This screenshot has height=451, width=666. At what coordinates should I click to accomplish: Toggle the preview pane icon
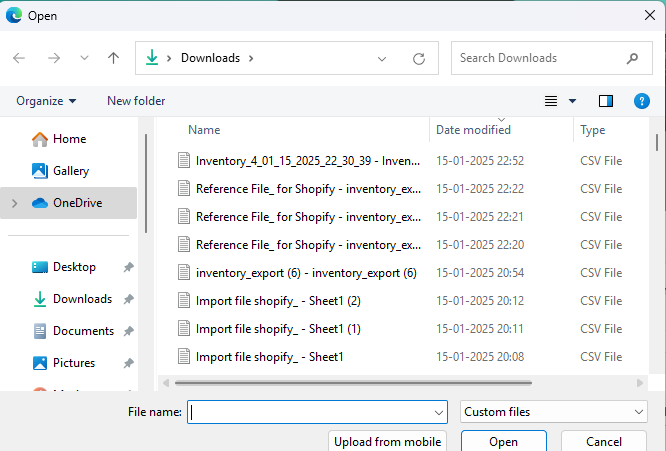tap(605, 101)
